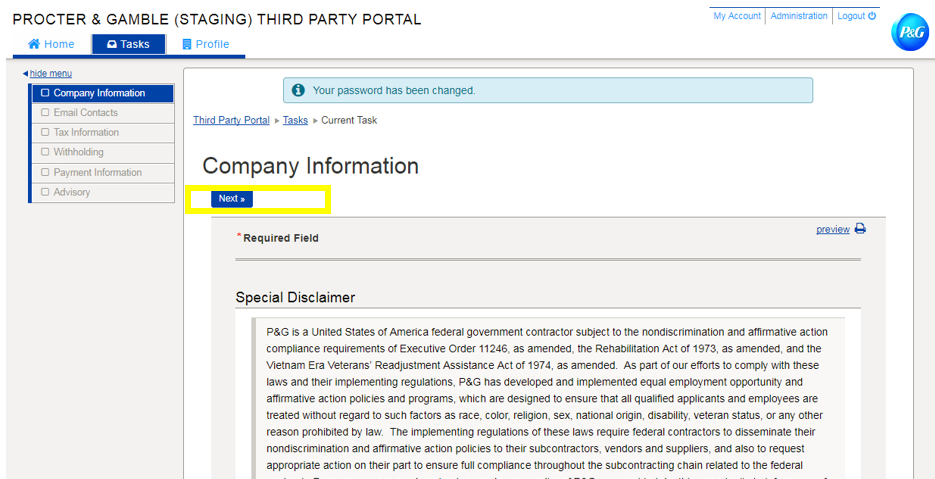This screenshot has width=935, height=479.
Task: Select Payment Information in side menu
Action: [x=103, y=172]
